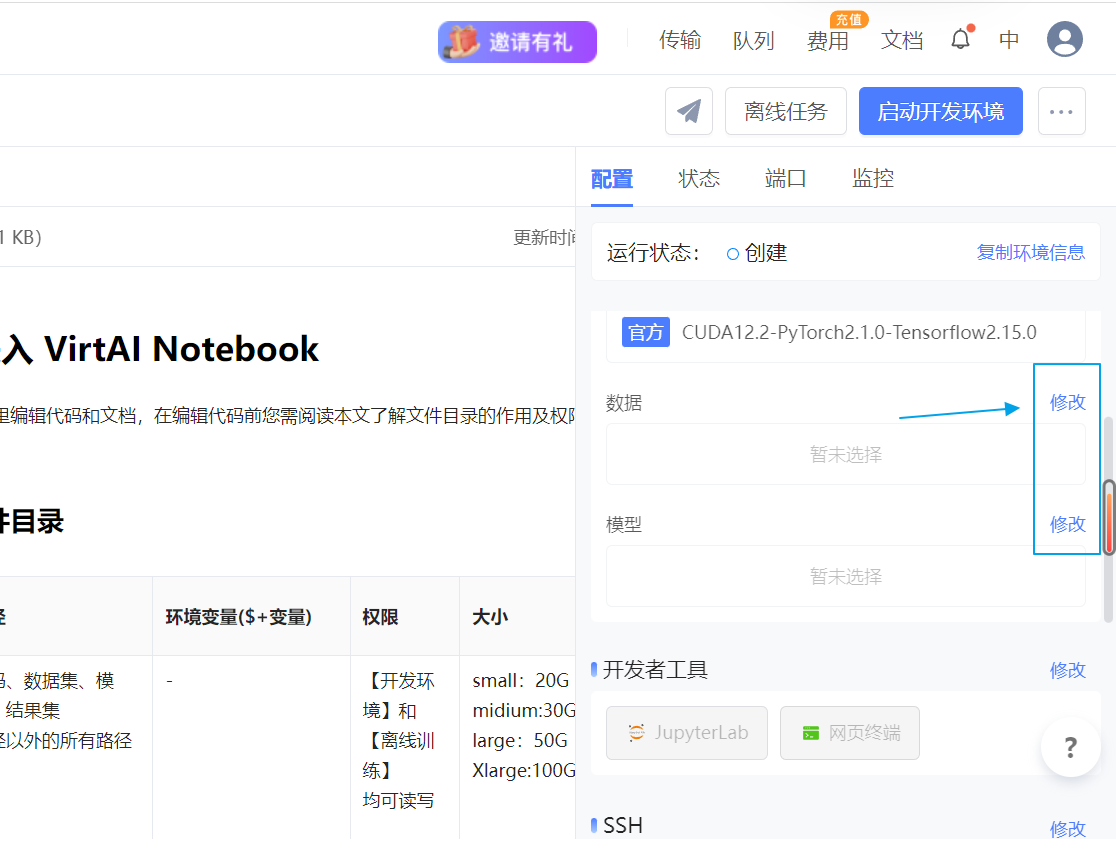This screenshot has width=1116, height=865.
Task: Switch to the 状态 tab
Action: [x=699, y=179]
